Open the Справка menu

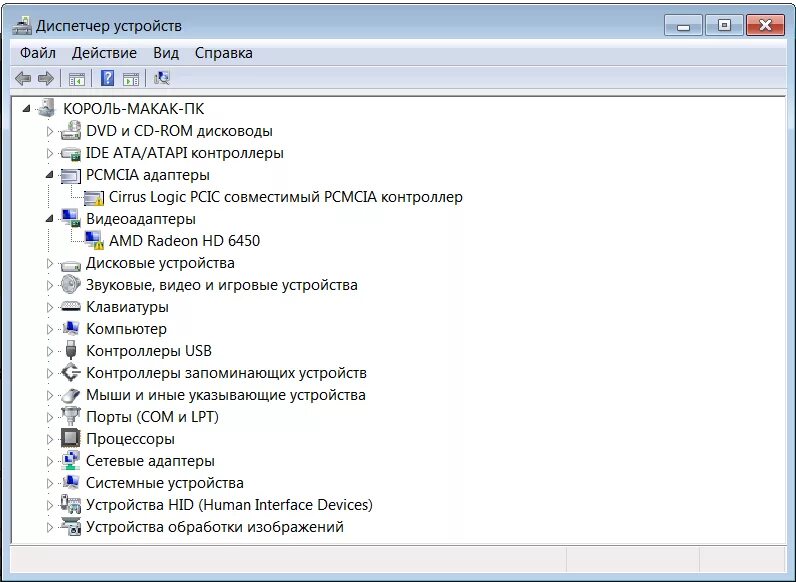(223, 53)
